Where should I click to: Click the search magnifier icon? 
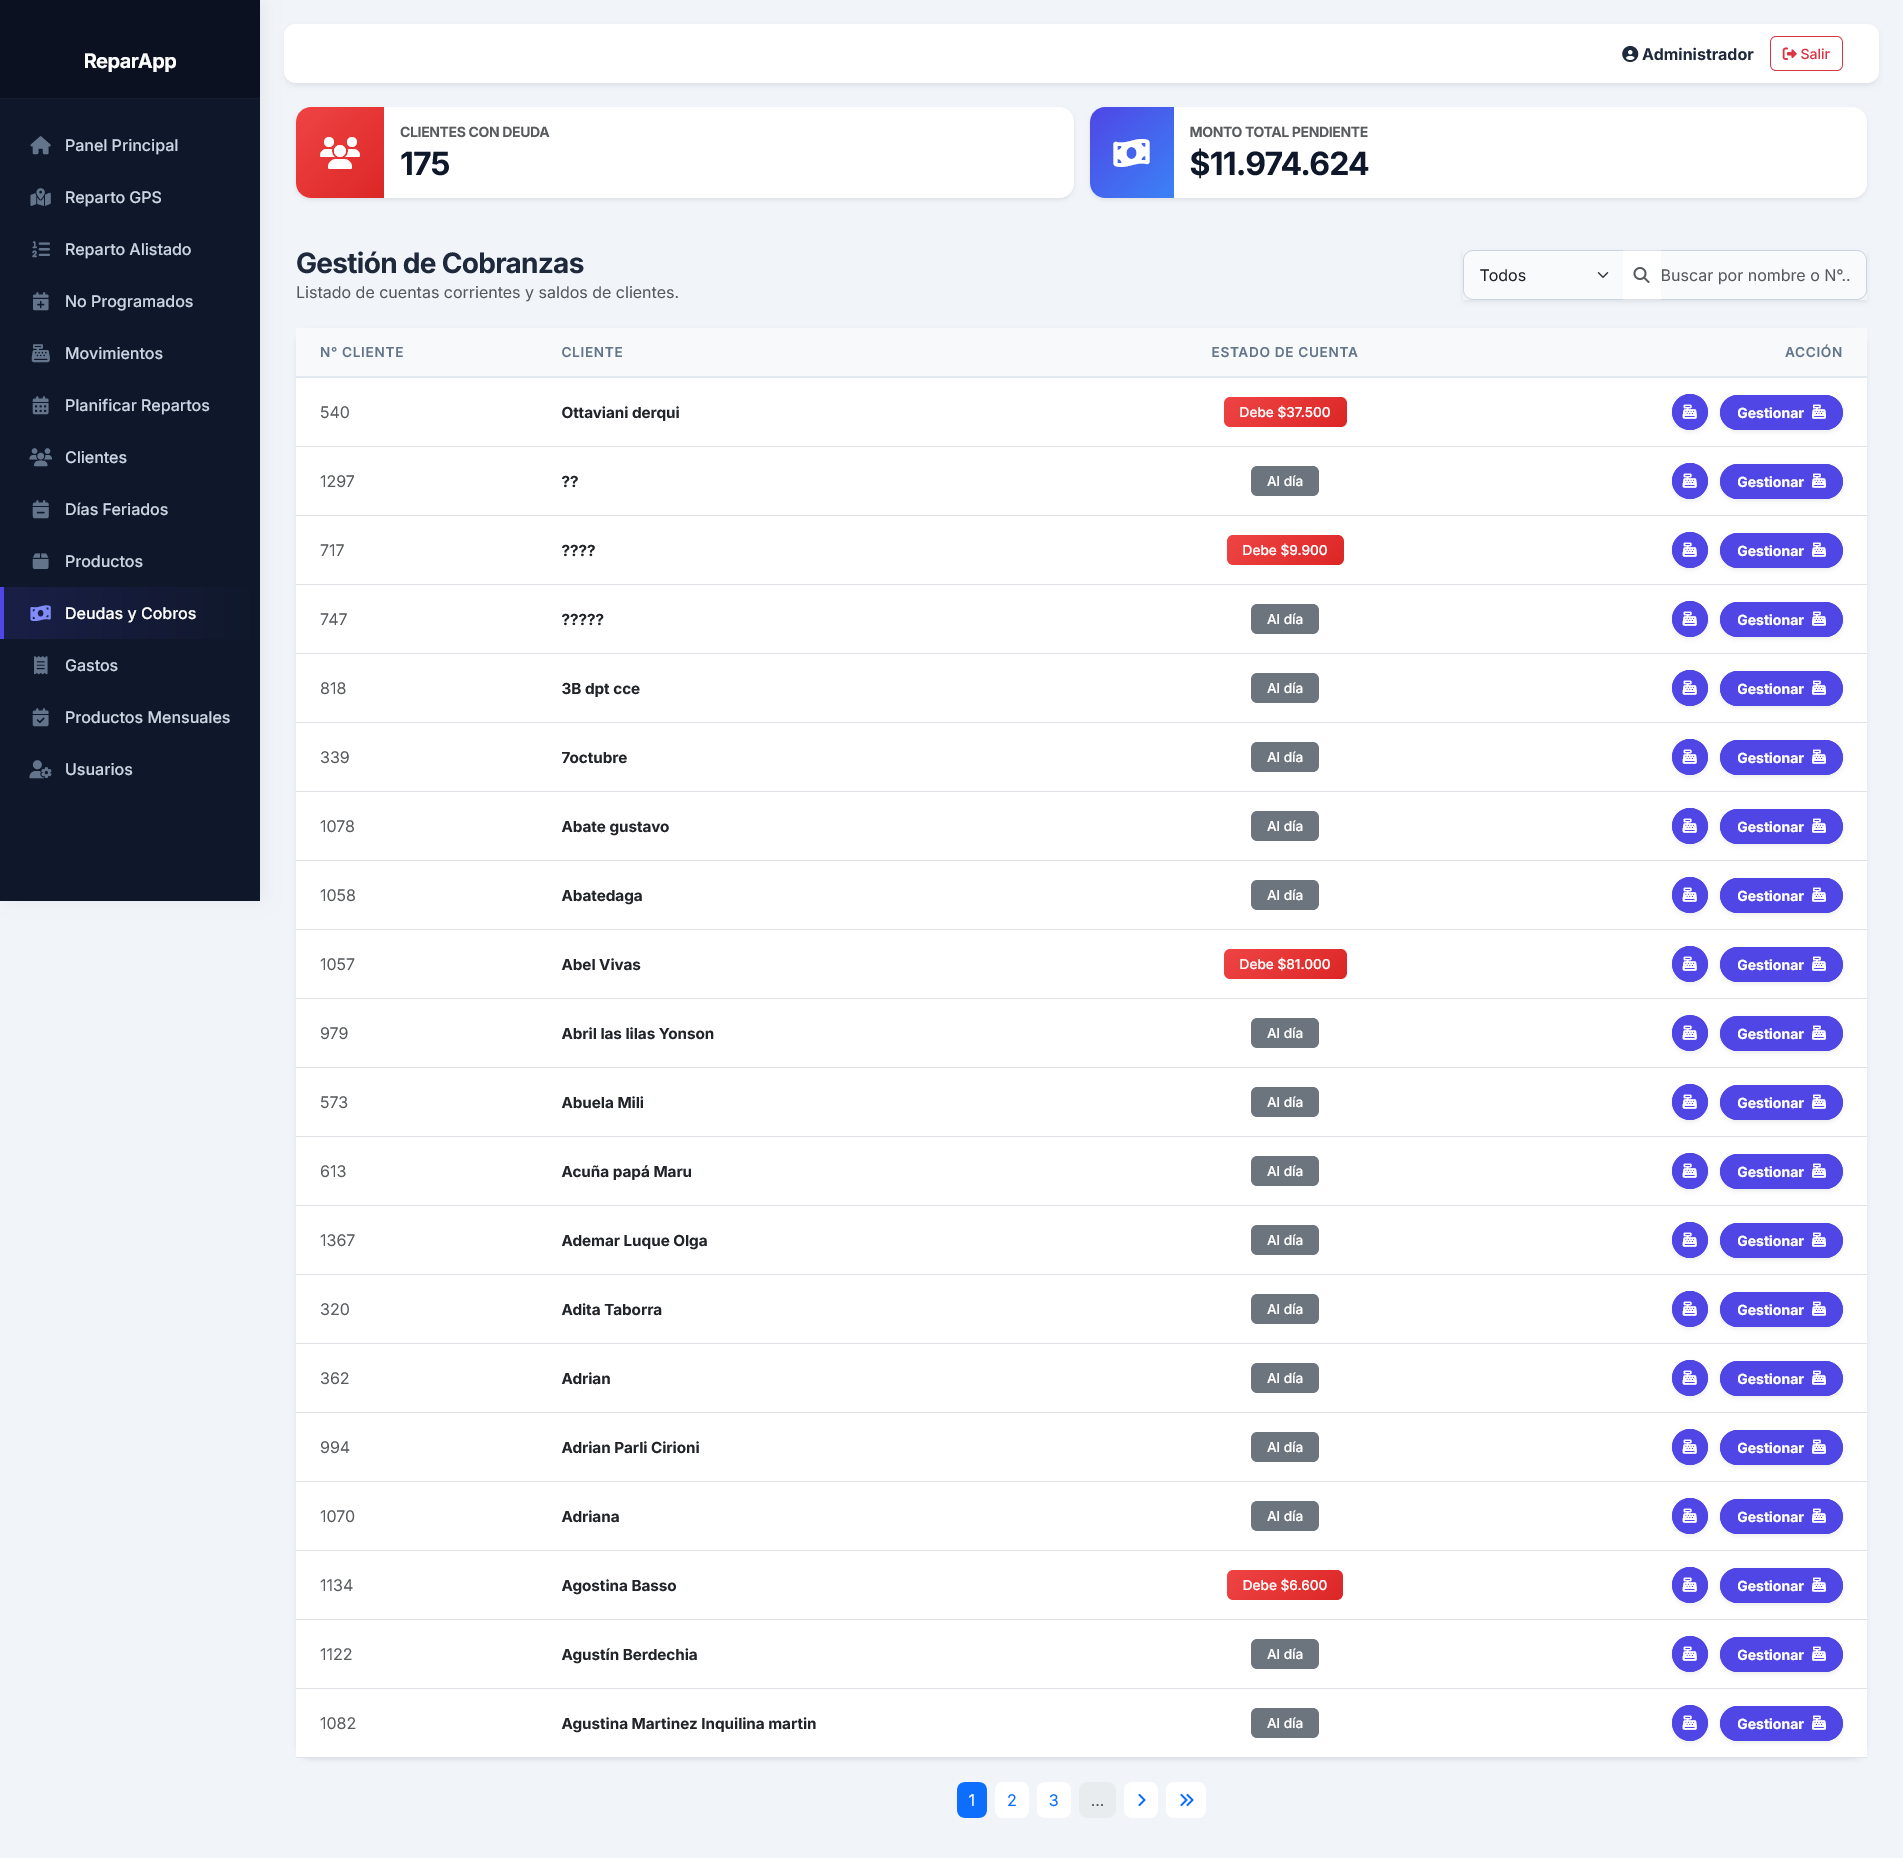pos(1641,275)
